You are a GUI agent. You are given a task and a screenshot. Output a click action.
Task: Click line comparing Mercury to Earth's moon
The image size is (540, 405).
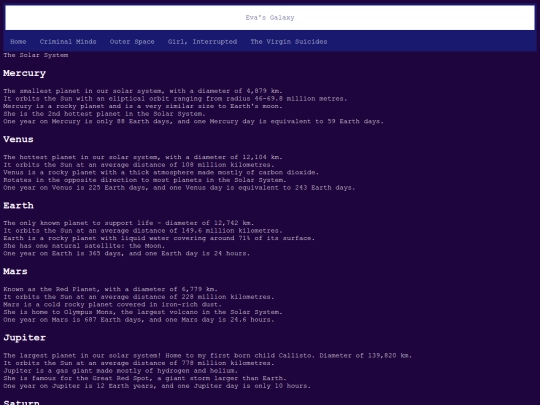(x=143, y=106)
